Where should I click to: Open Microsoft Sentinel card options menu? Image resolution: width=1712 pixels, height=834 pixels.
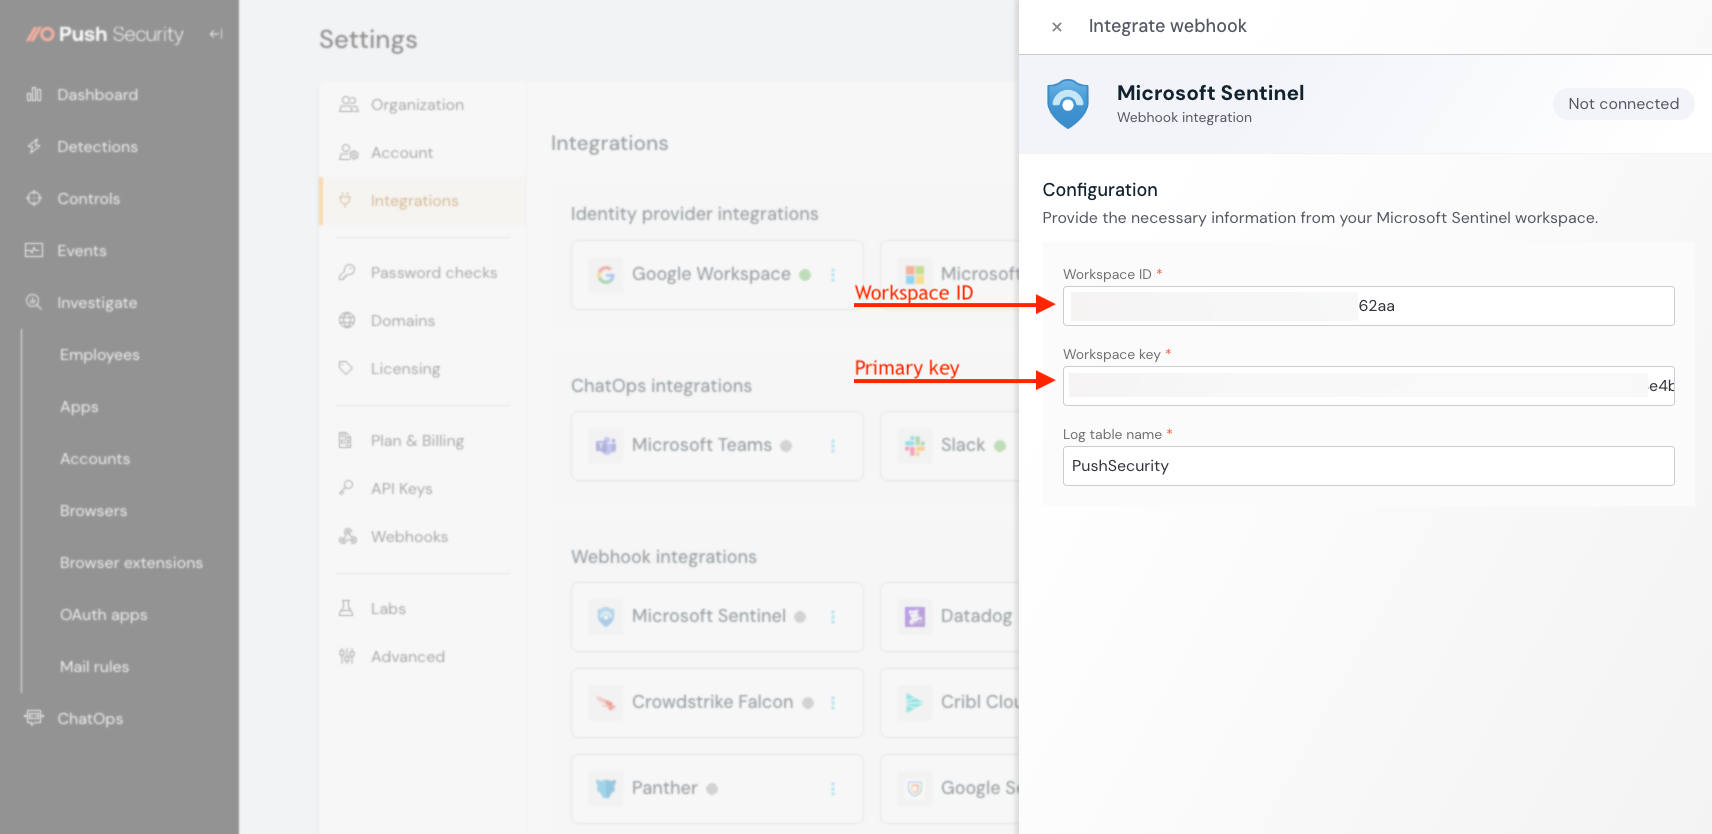(x=833, y=617)
